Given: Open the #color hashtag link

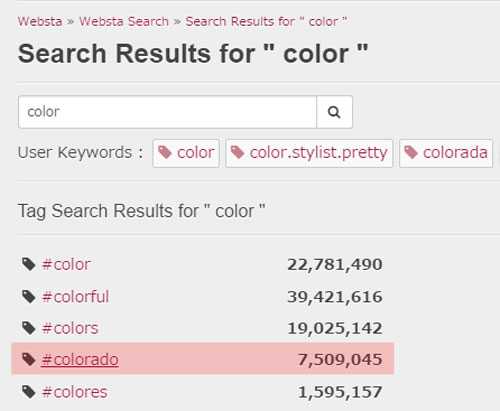Looking at the screenshot, I should [x=66, y=265].
